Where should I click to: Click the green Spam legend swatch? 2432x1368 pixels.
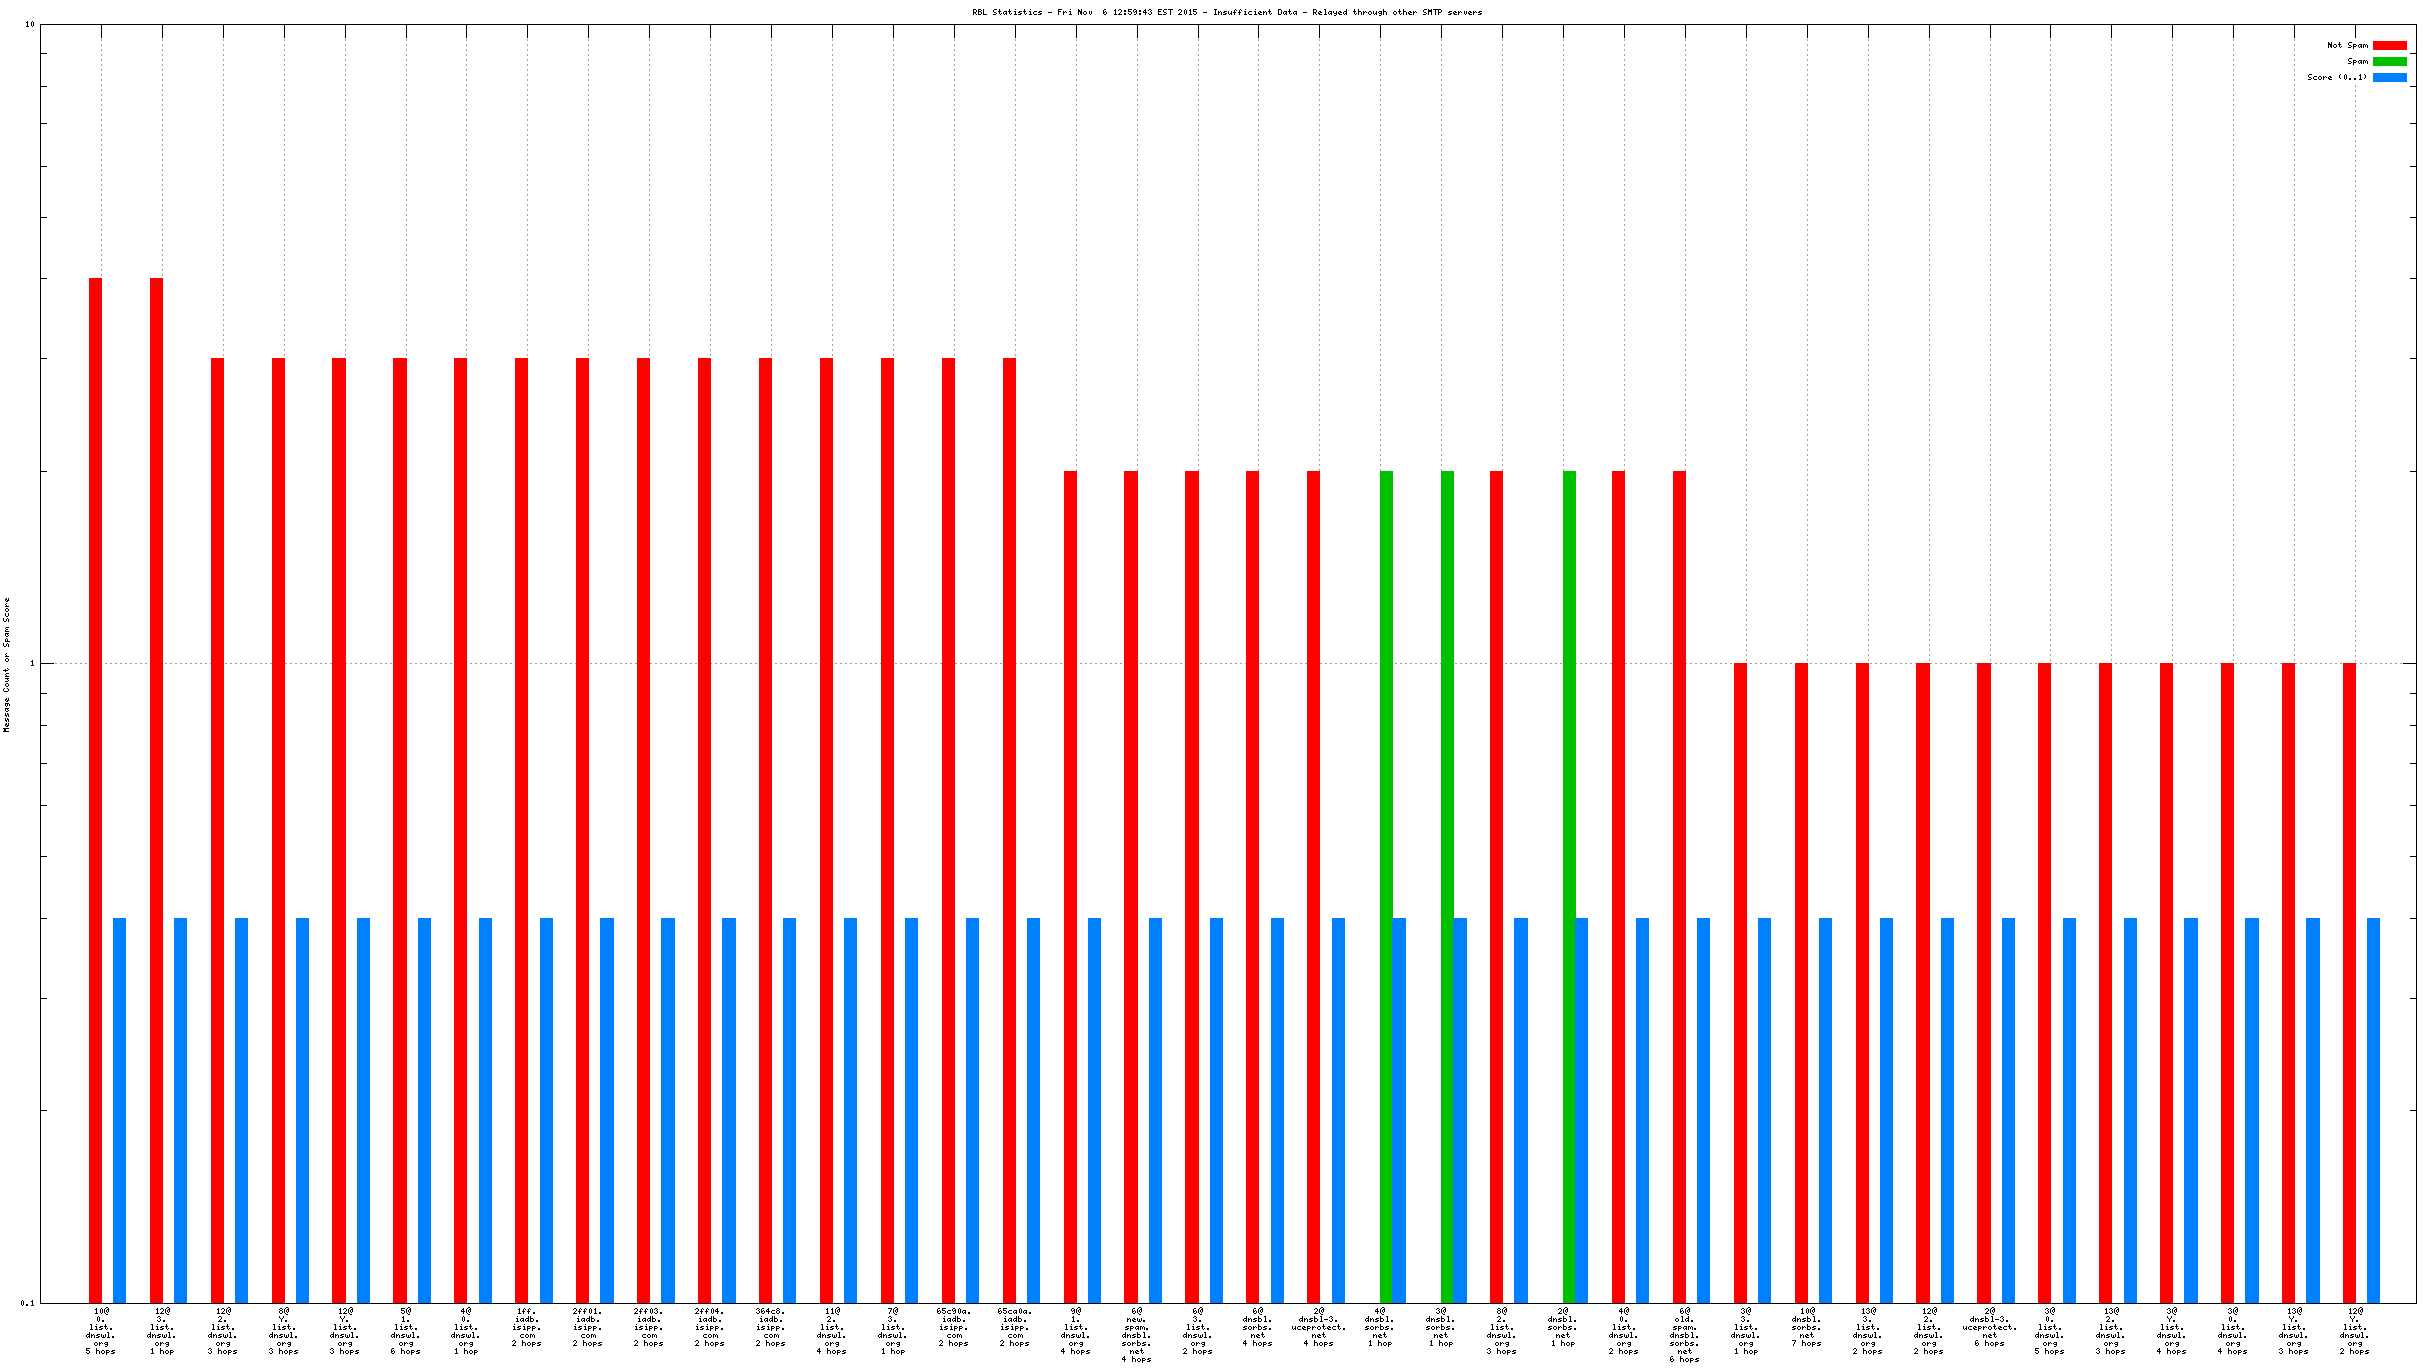2389,62
